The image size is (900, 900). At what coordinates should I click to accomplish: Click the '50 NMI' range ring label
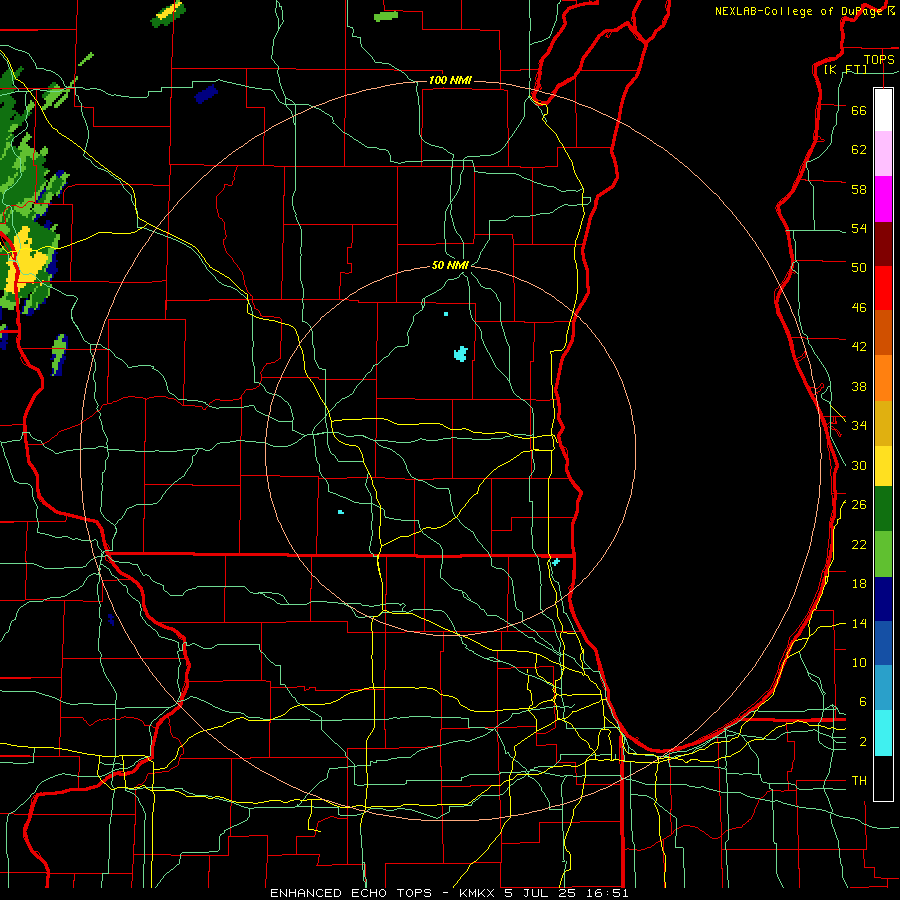pyautogui.click(x=450, y=265)
